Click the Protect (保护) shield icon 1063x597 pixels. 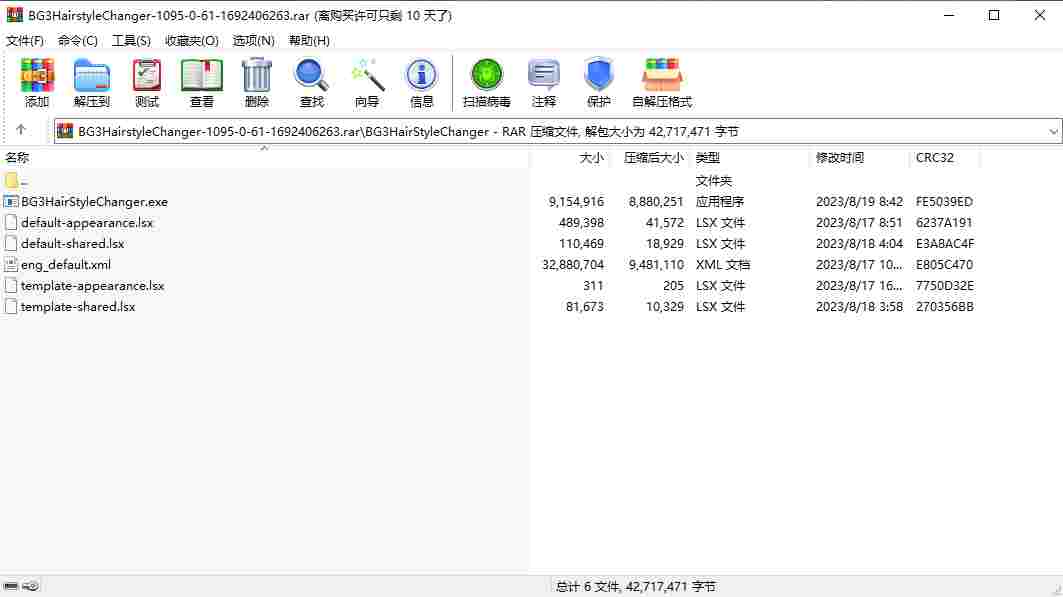point(599,82)
